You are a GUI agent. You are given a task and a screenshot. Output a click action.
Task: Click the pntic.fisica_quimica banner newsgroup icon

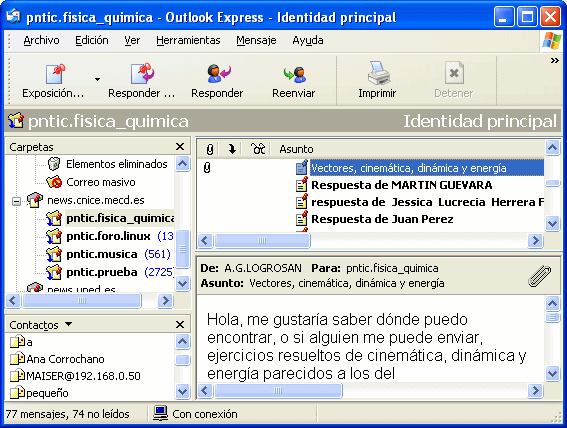tap(16, 121)
